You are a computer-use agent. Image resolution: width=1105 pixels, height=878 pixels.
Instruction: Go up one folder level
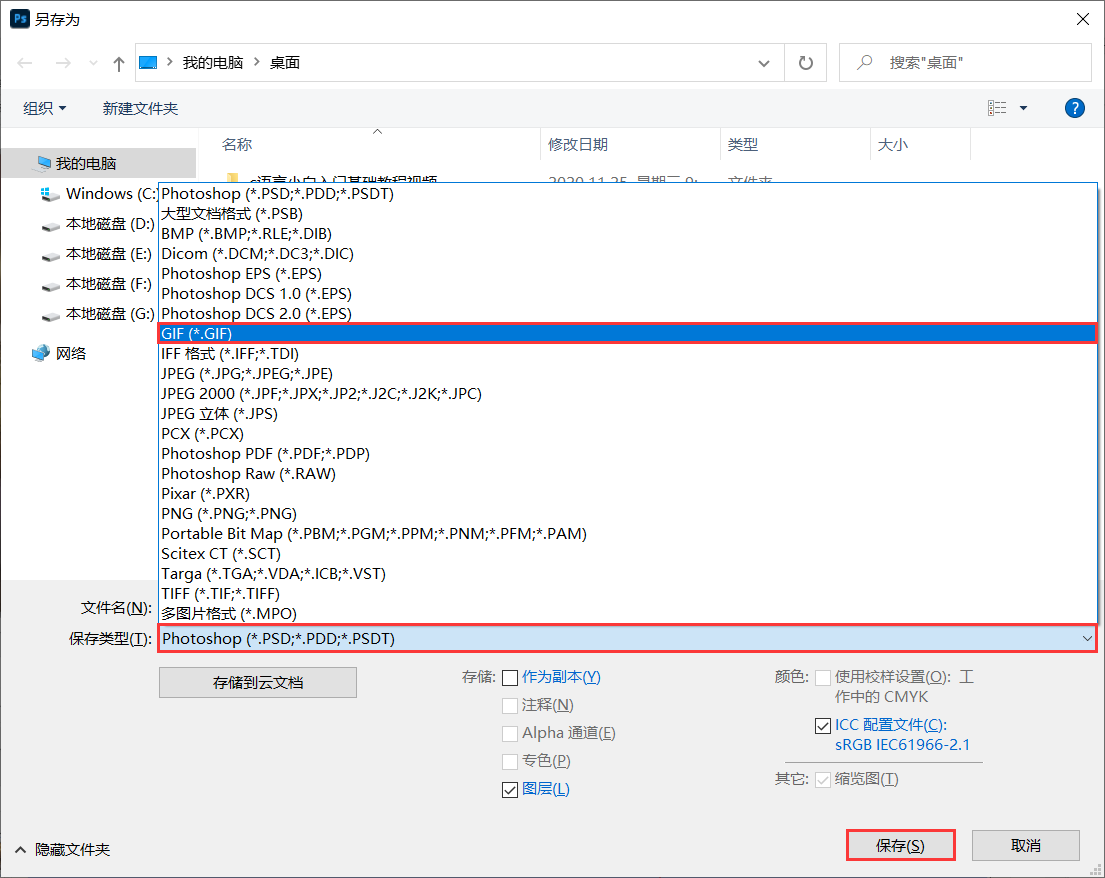[x=118, y=64]
